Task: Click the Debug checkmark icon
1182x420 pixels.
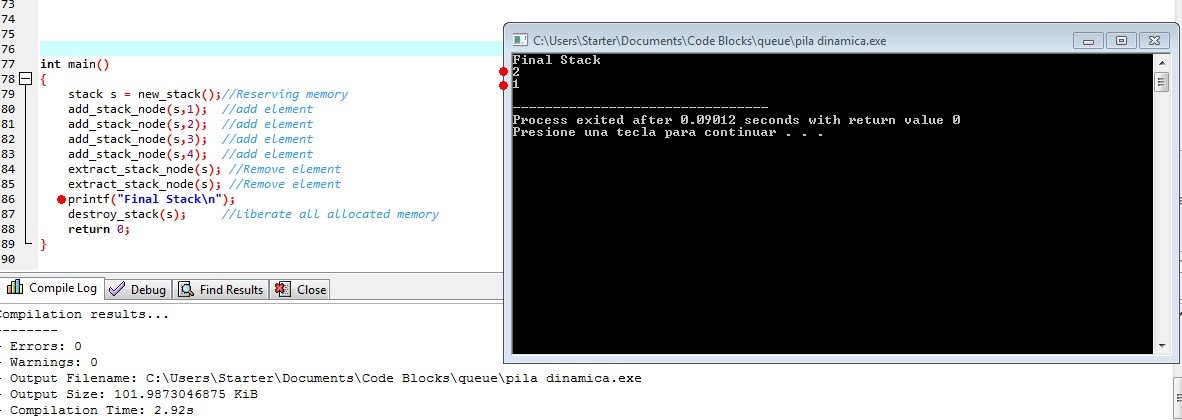Action: [x=116, y=290]
